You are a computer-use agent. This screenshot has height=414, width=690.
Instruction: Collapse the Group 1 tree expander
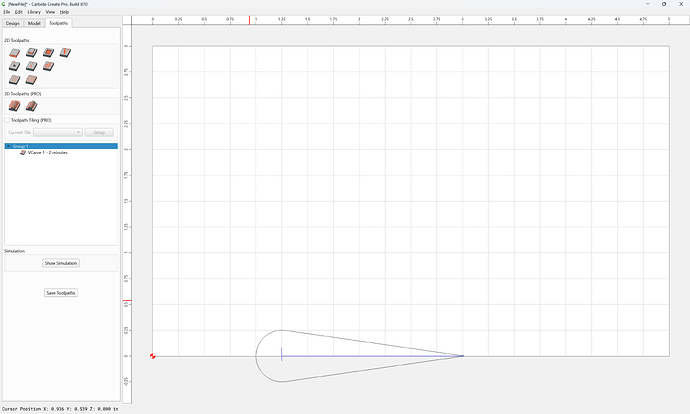click(8, 146)
